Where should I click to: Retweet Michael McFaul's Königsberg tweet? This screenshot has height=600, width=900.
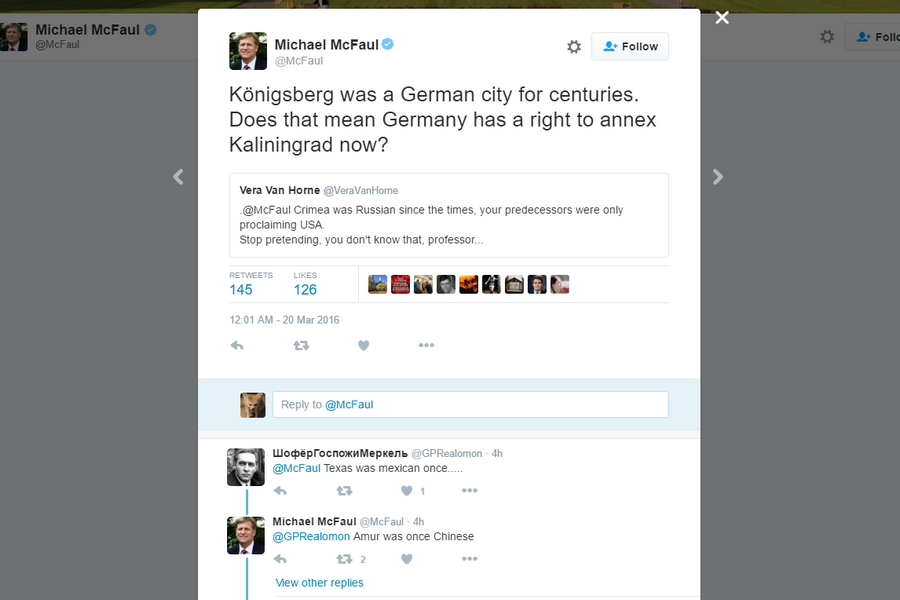(301, 346)
